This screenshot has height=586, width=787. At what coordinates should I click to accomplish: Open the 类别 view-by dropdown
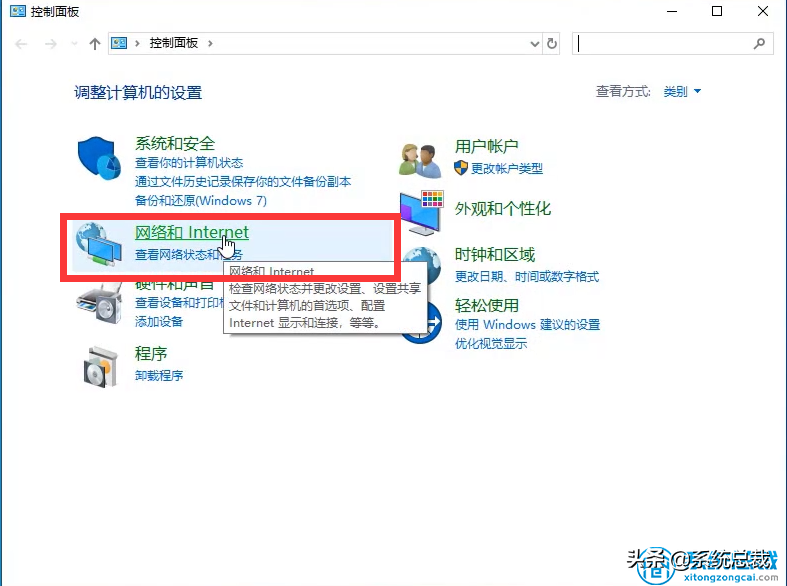[x=682, y=92]
